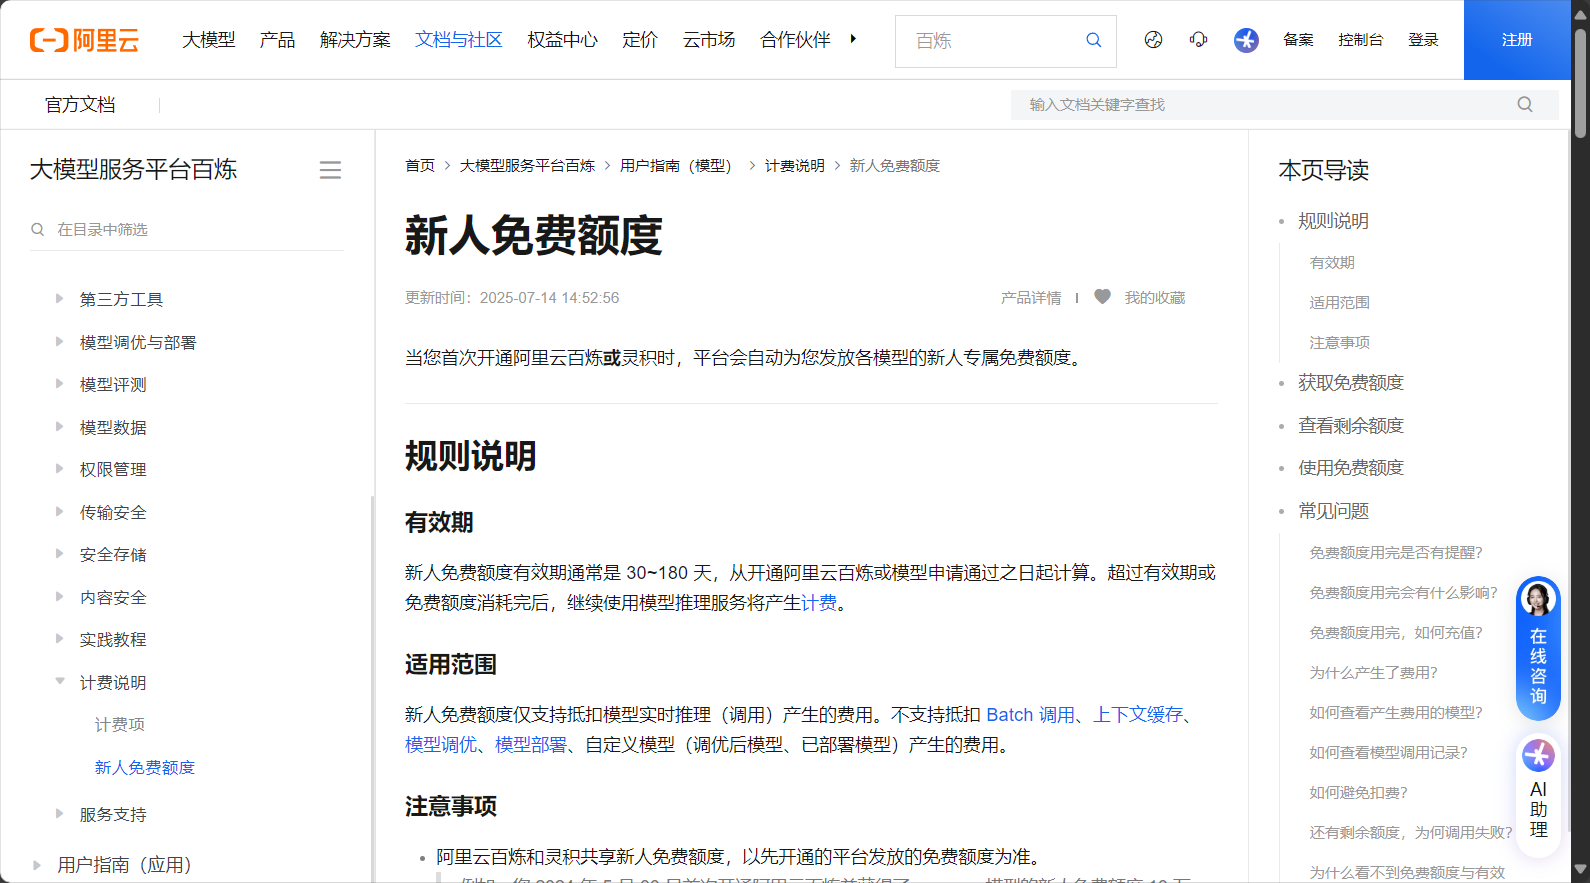Jump to 使用免费额度 in page guide

(1351, 468)
